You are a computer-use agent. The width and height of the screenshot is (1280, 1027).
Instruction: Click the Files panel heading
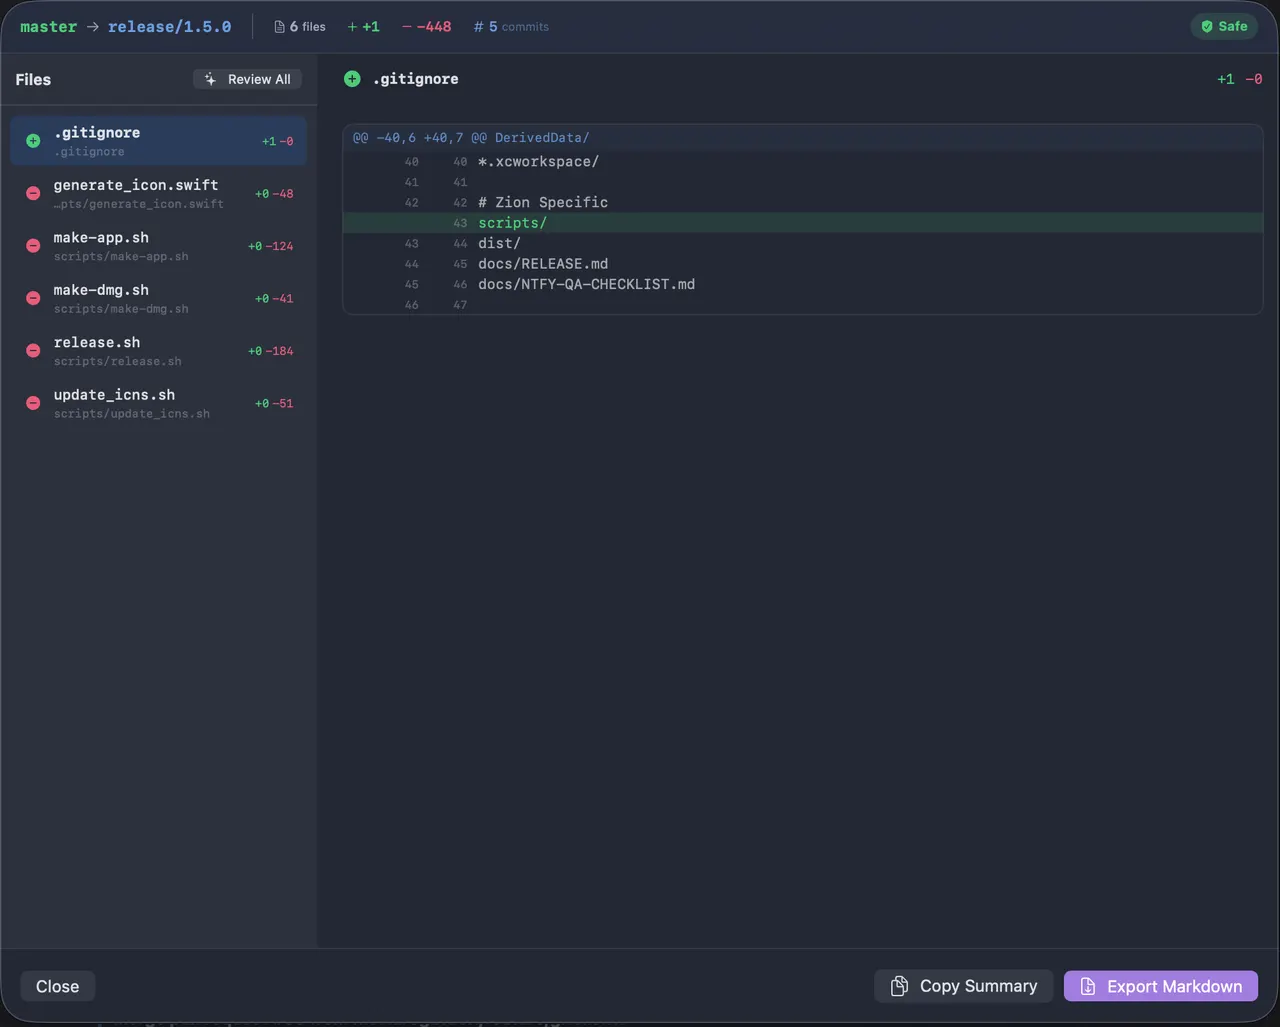[x=33, y=79]
